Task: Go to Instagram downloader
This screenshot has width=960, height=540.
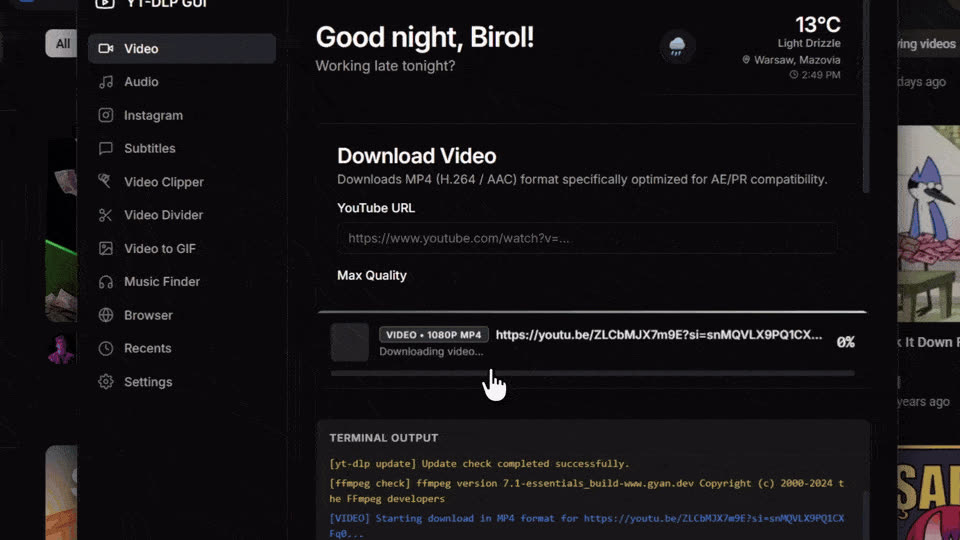Action: click(x=182, y=115)
